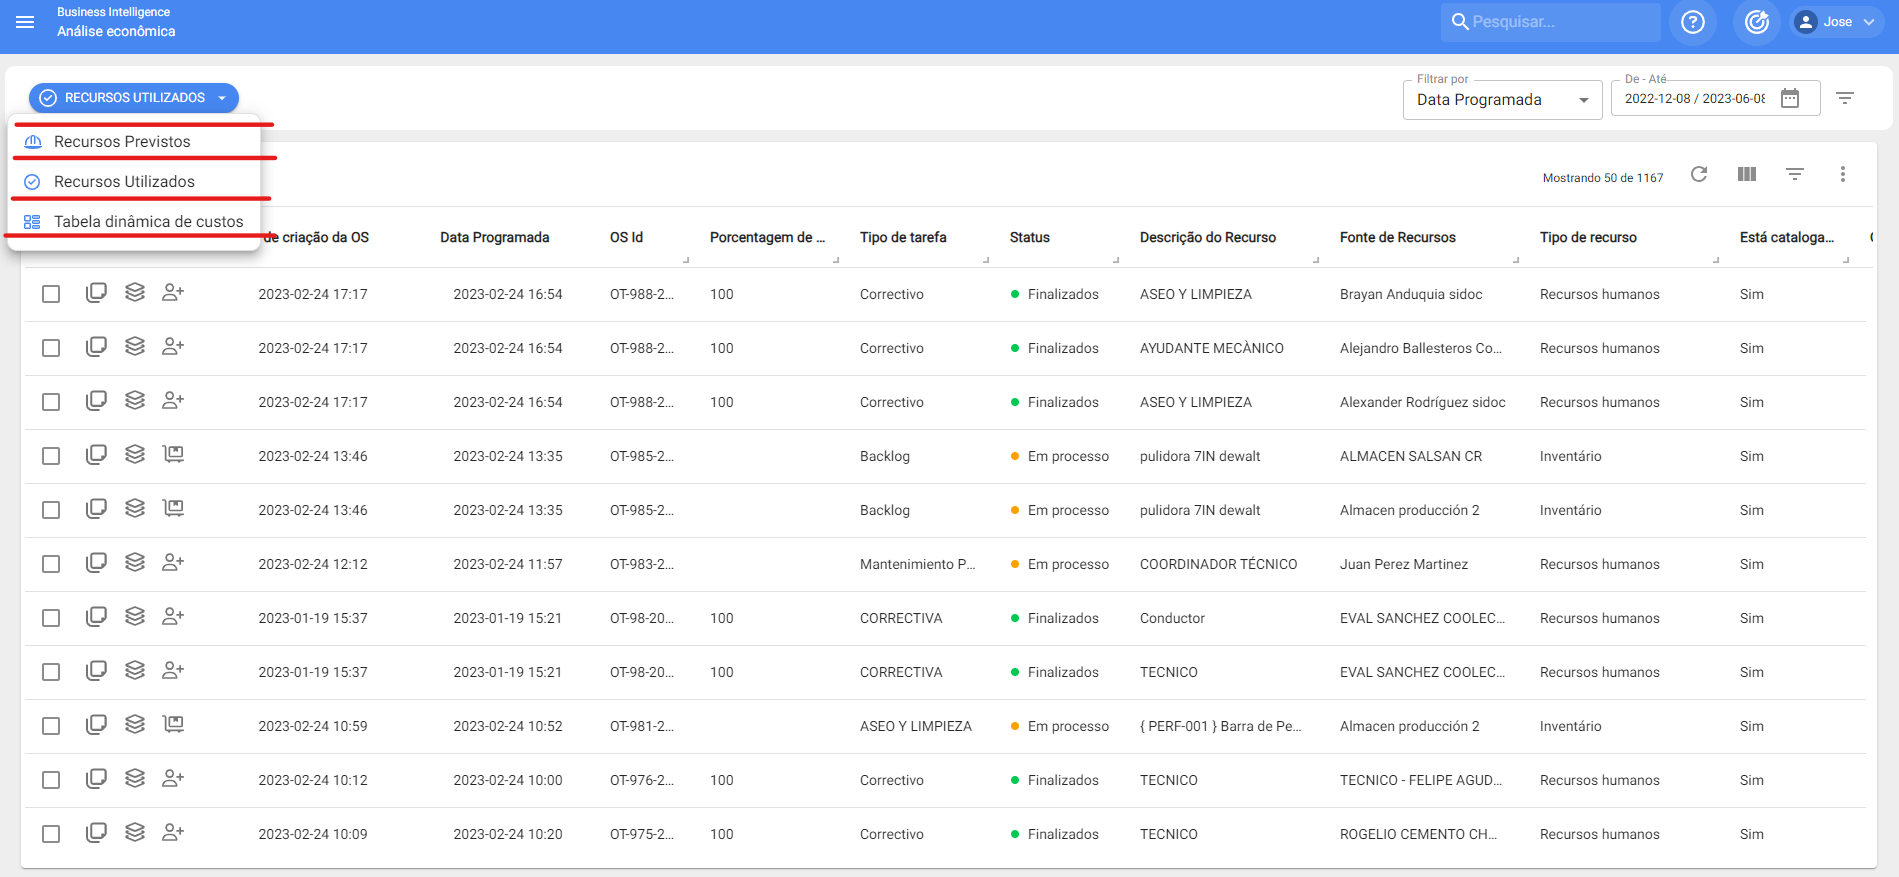Click copy icon in Conductor row
1899x877 pixels.
click(96, 616)
